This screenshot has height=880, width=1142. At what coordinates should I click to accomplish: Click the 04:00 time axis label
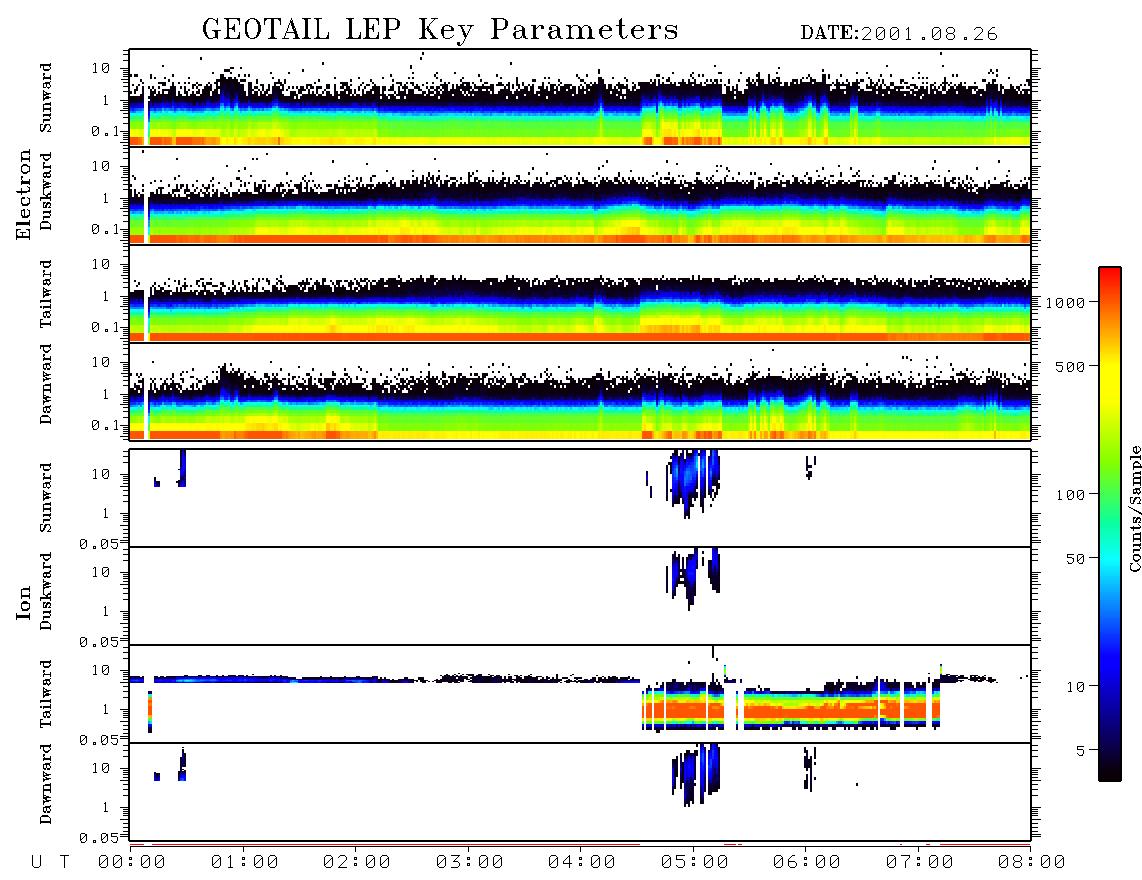[582, 863]
